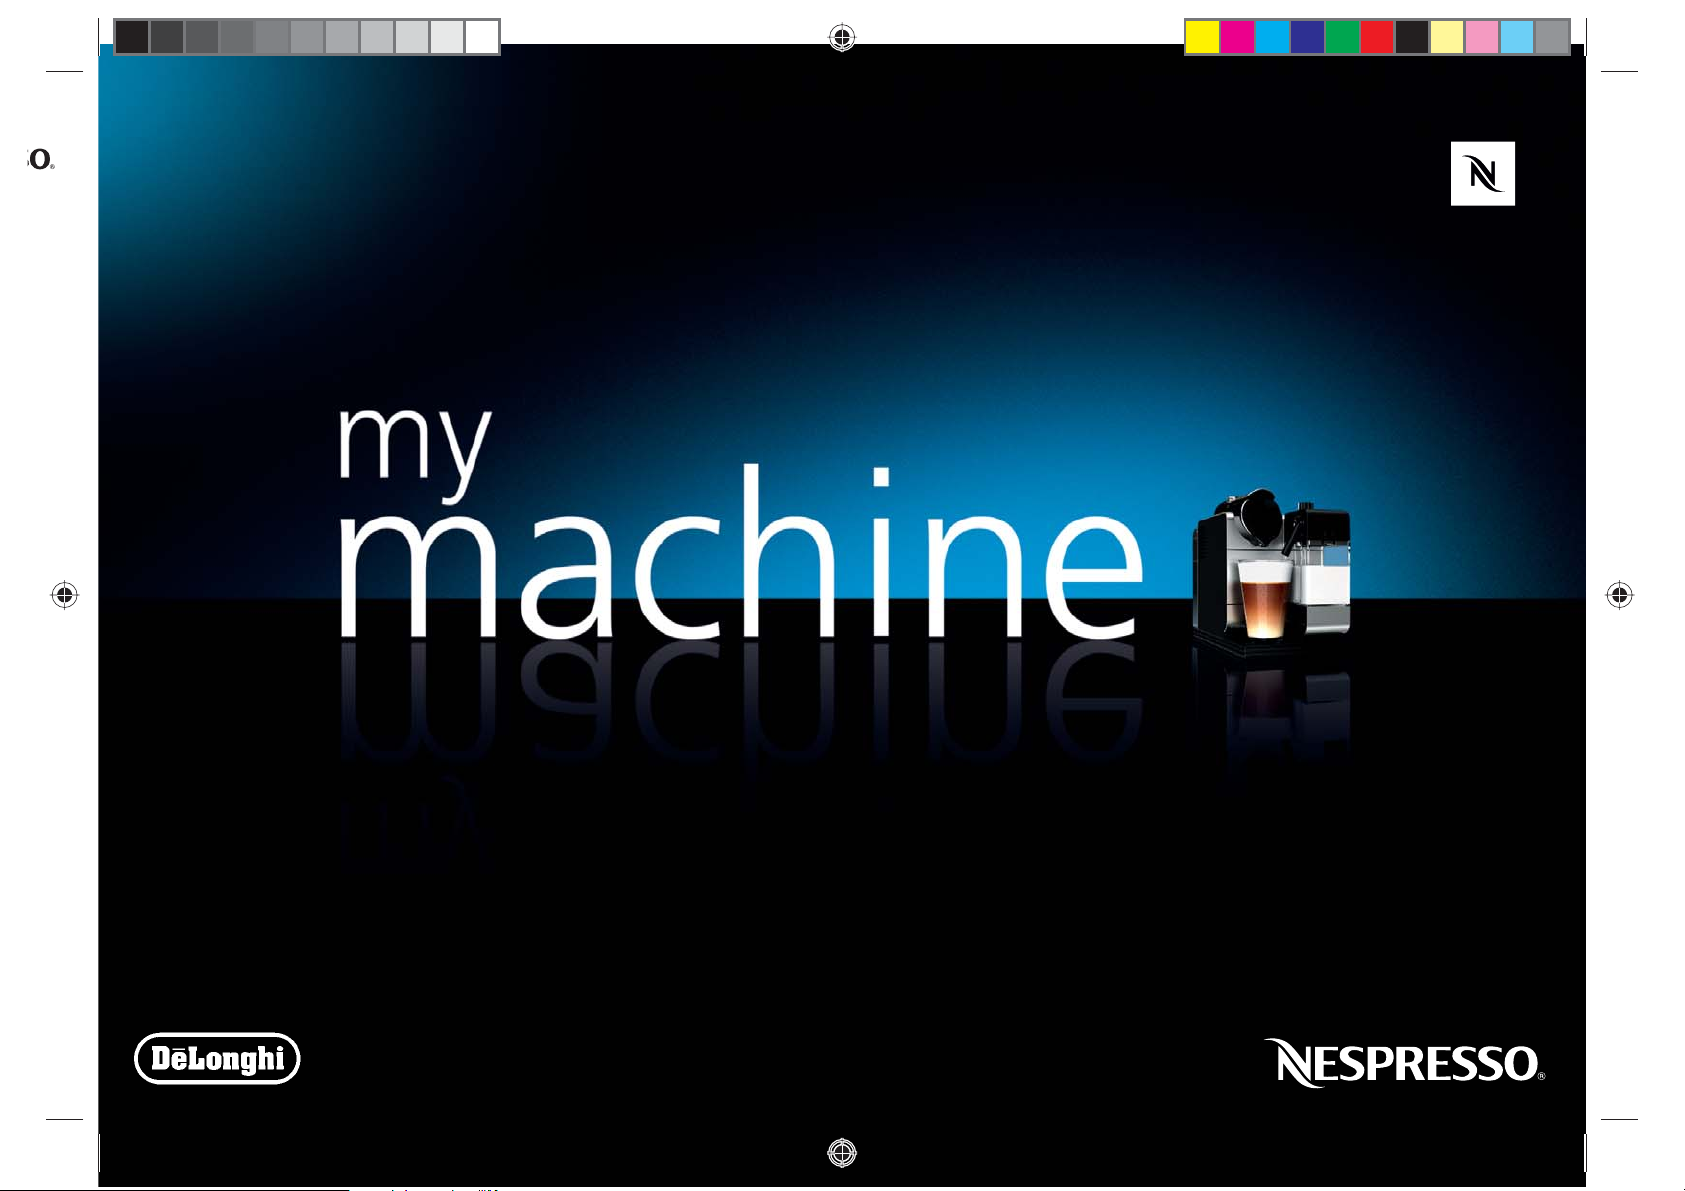This screenshot has height=1191, width=1685.
Task: Select the dark blue swatch in color bar
Action: [x=1307, y=37]
